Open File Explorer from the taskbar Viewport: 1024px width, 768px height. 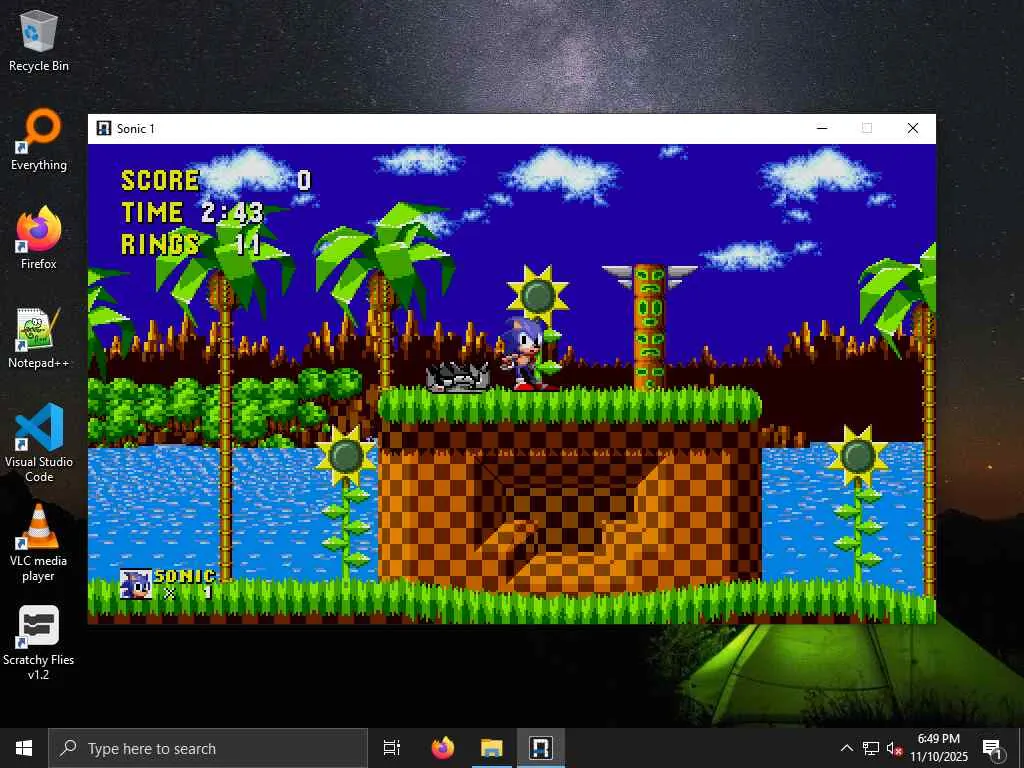491,748
